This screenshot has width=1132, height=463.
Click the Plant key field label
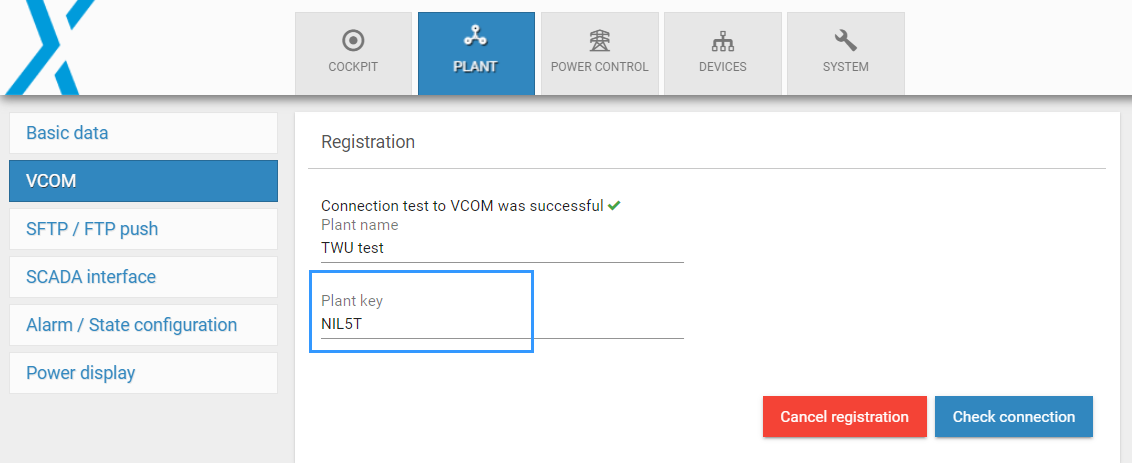[x=352, y=301]
